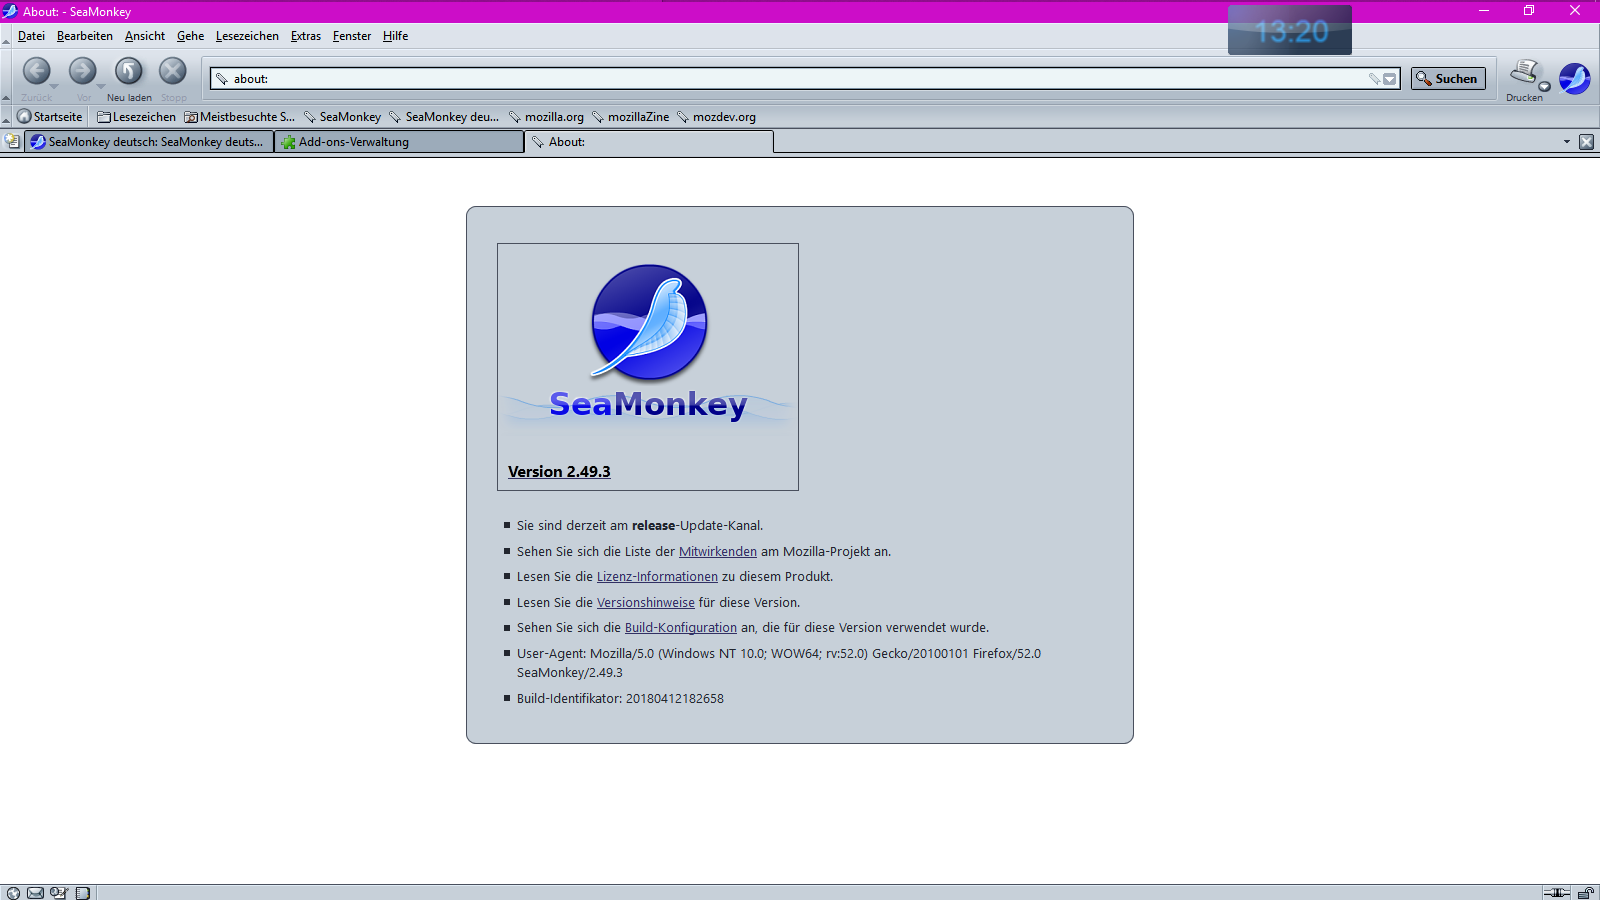Click the User-Agent text line

[779, 663]
